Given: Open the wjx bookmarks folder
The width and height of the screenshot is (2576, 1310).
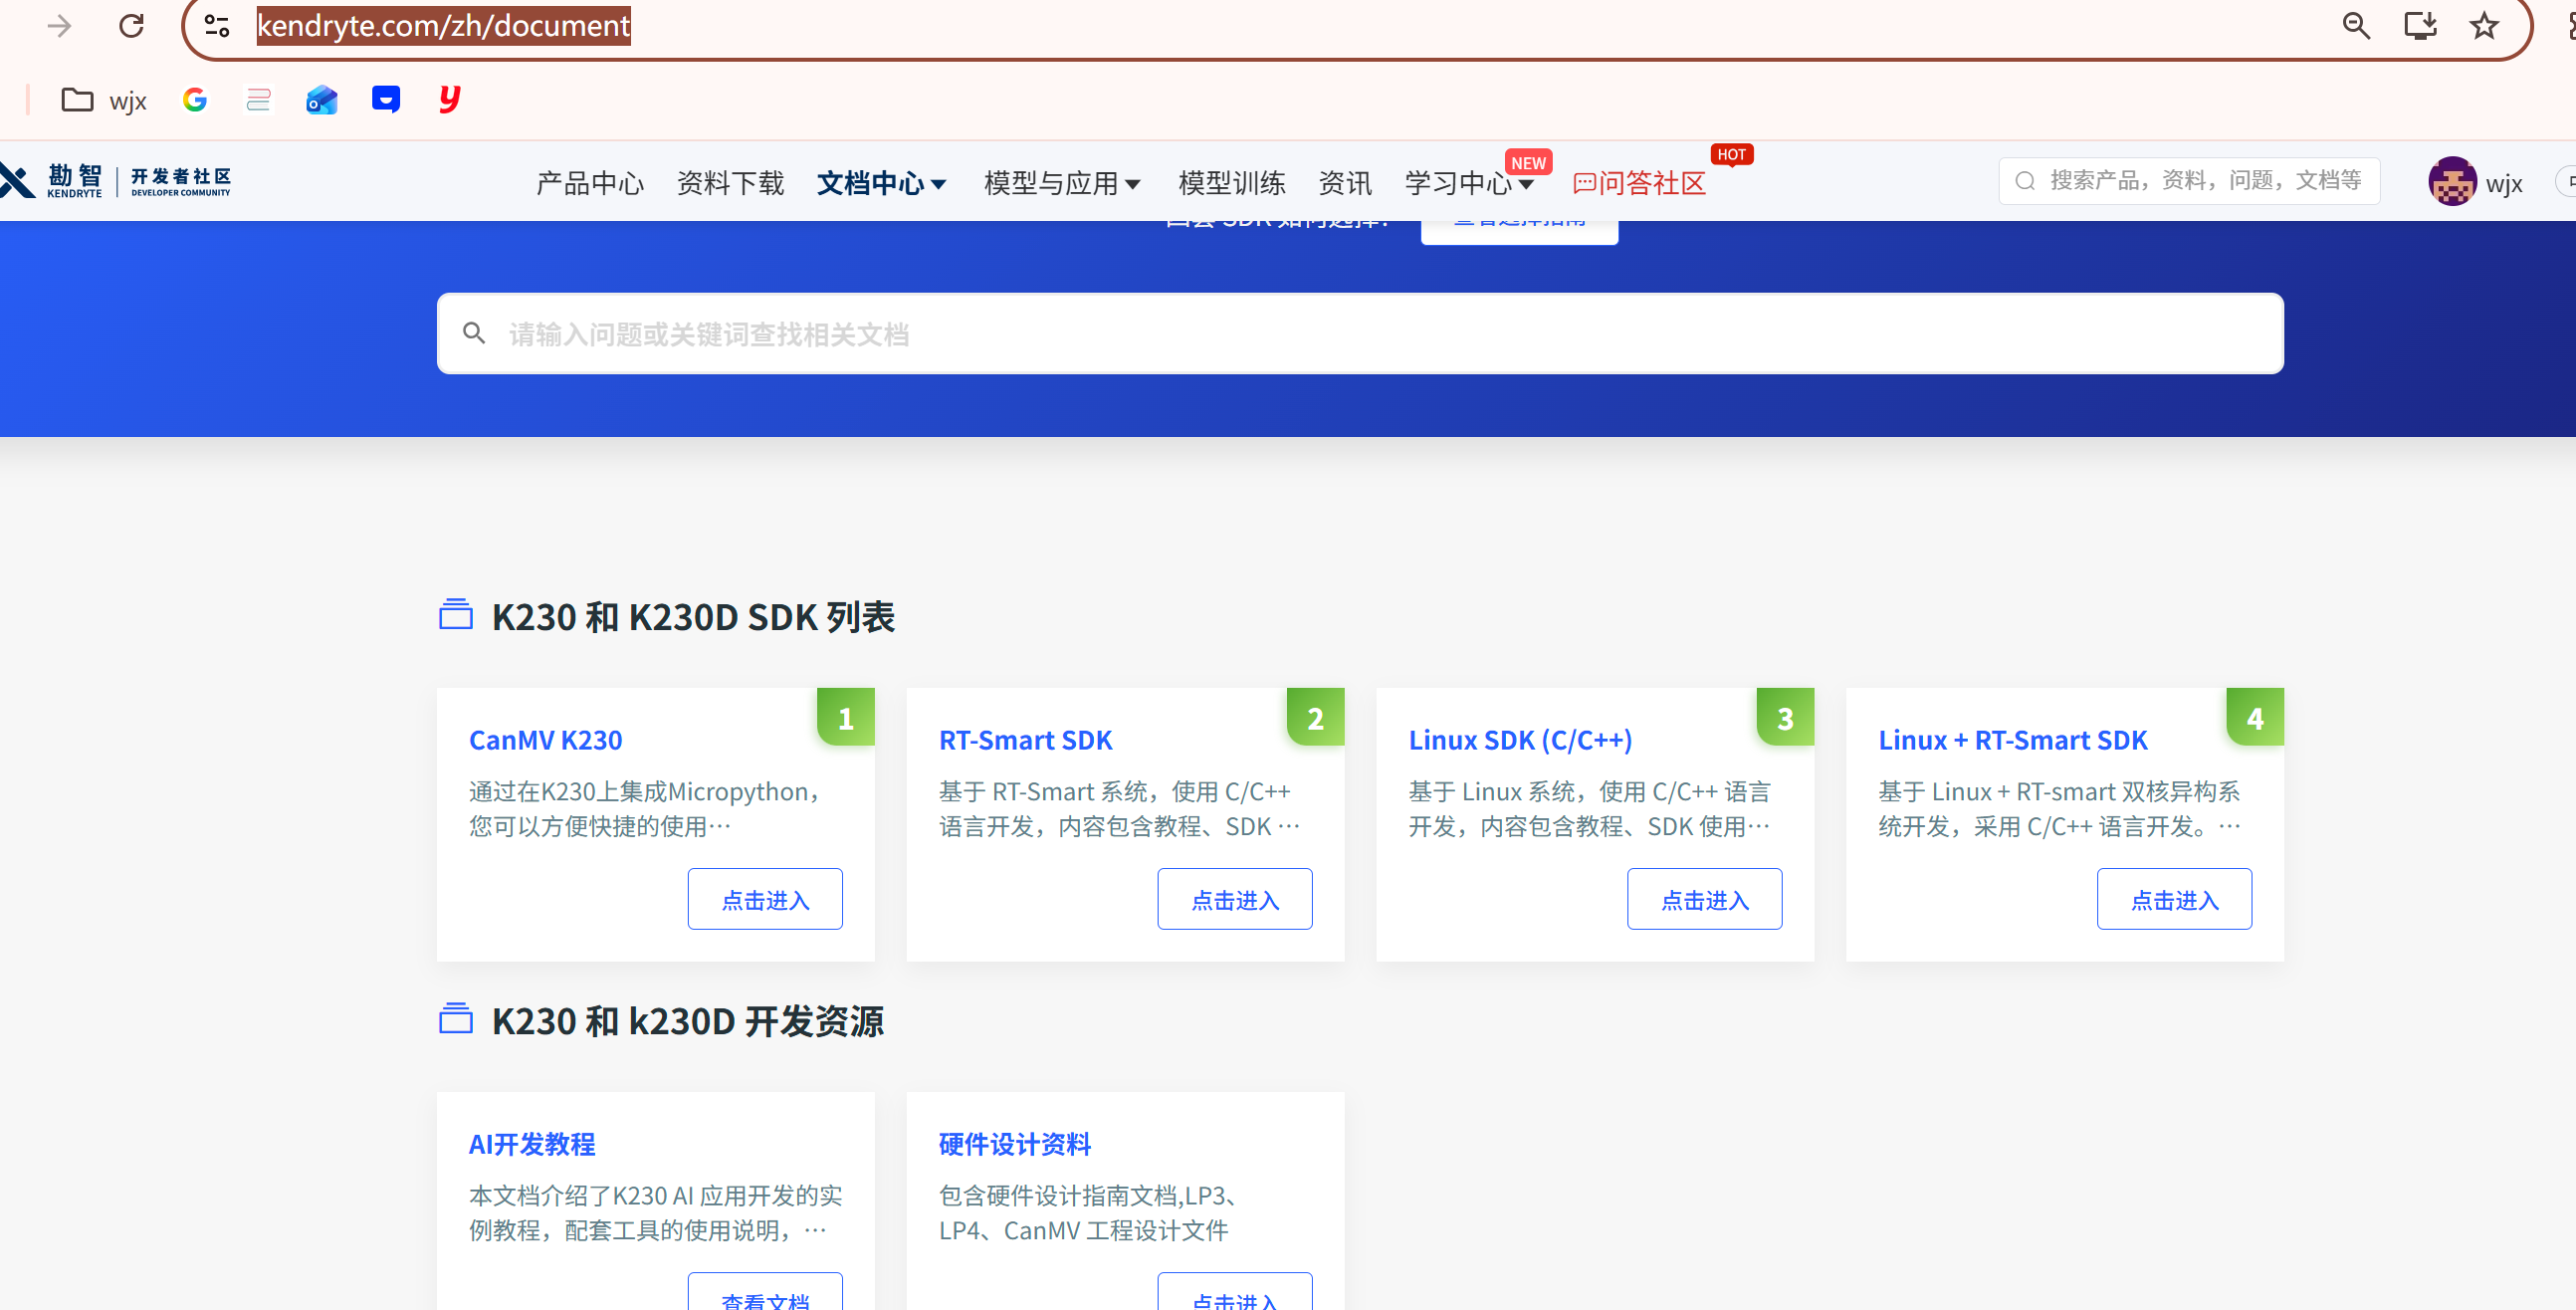Looking at the screenshot, I should tap(104, 100).
